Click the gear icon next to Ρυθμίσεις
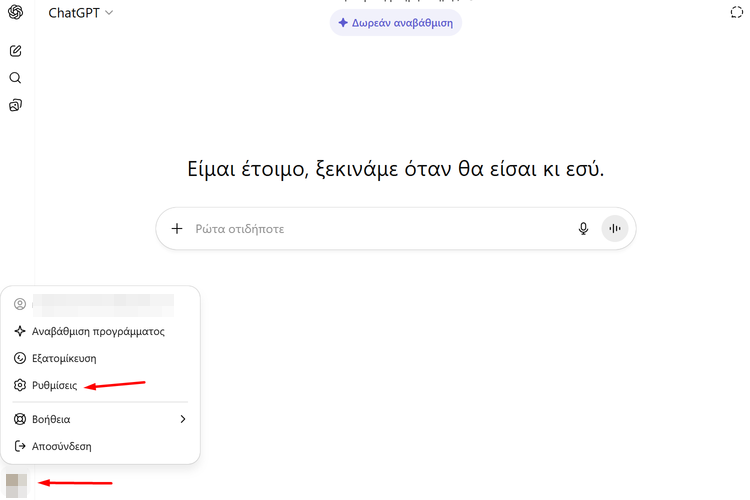 click(20, 385)
